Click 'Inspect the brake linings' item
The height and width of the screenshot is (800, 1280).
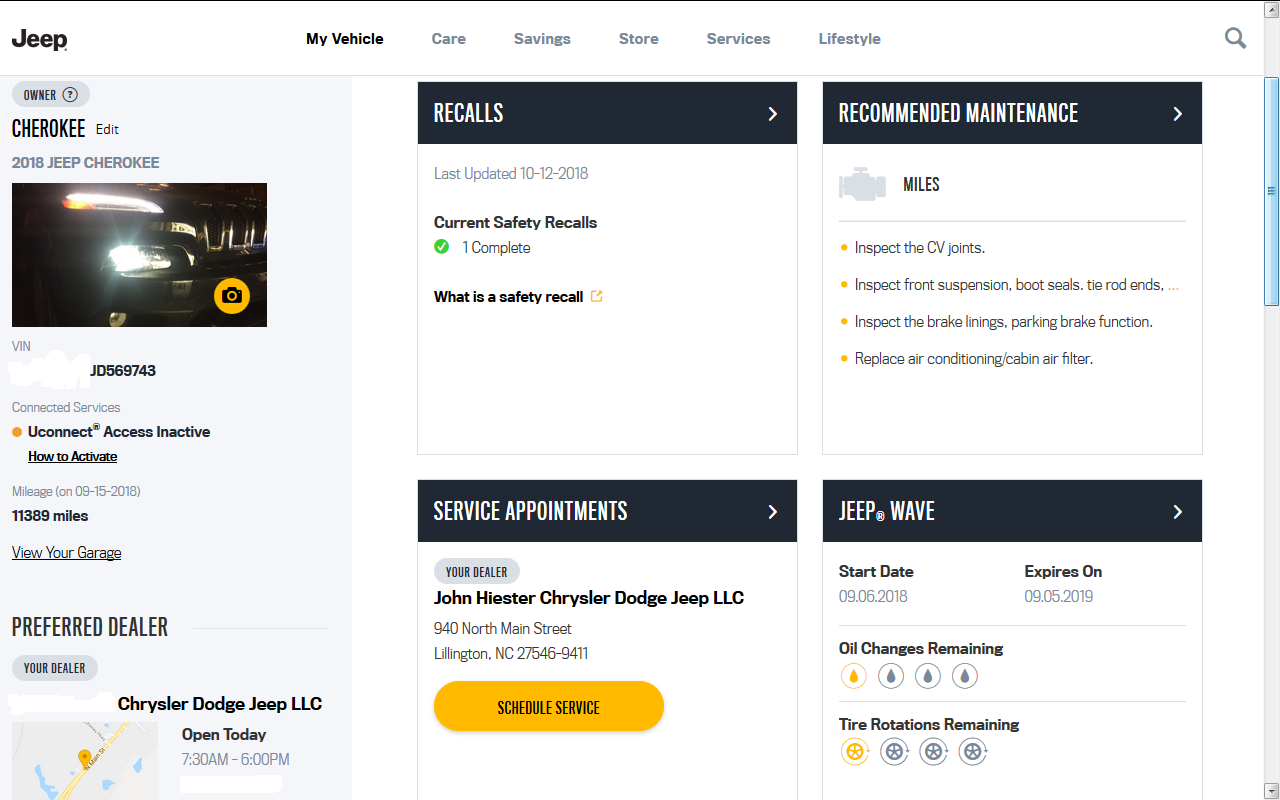pyautogui.click(x=1004, y=322)
